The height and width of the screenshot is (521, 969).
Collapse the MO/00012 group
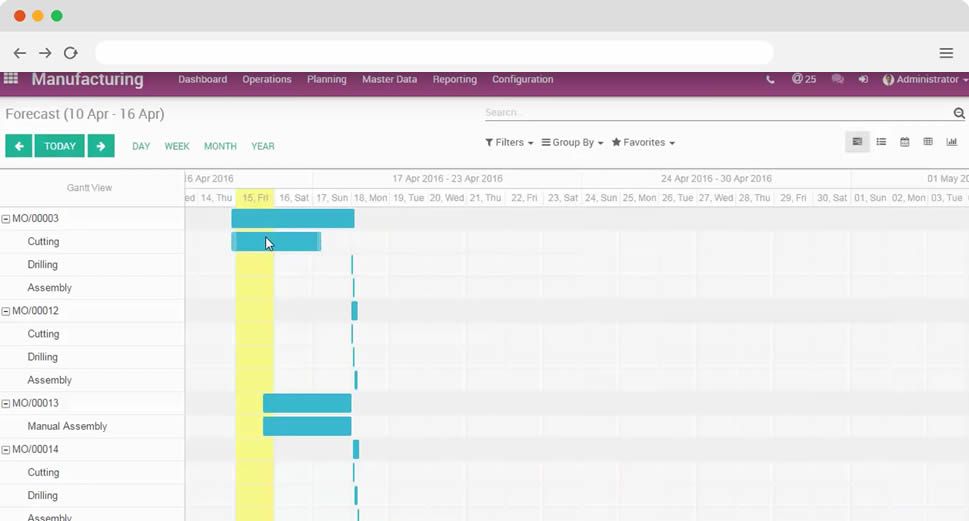tap(6, 311)
